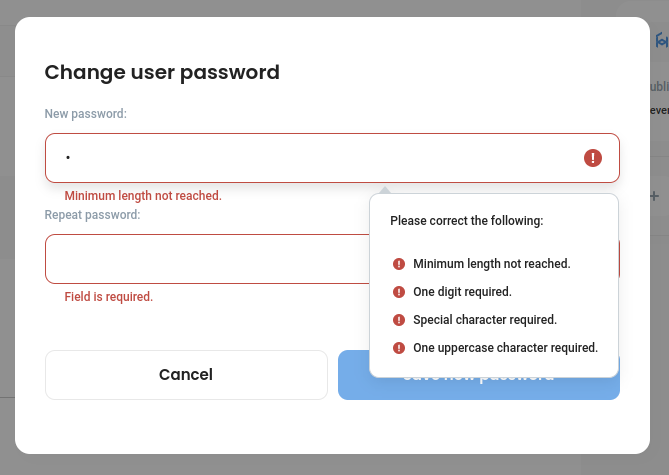Viewport: 669px width, 475px height.
Task: Click the One uppercase character required text
Action: 505,348
